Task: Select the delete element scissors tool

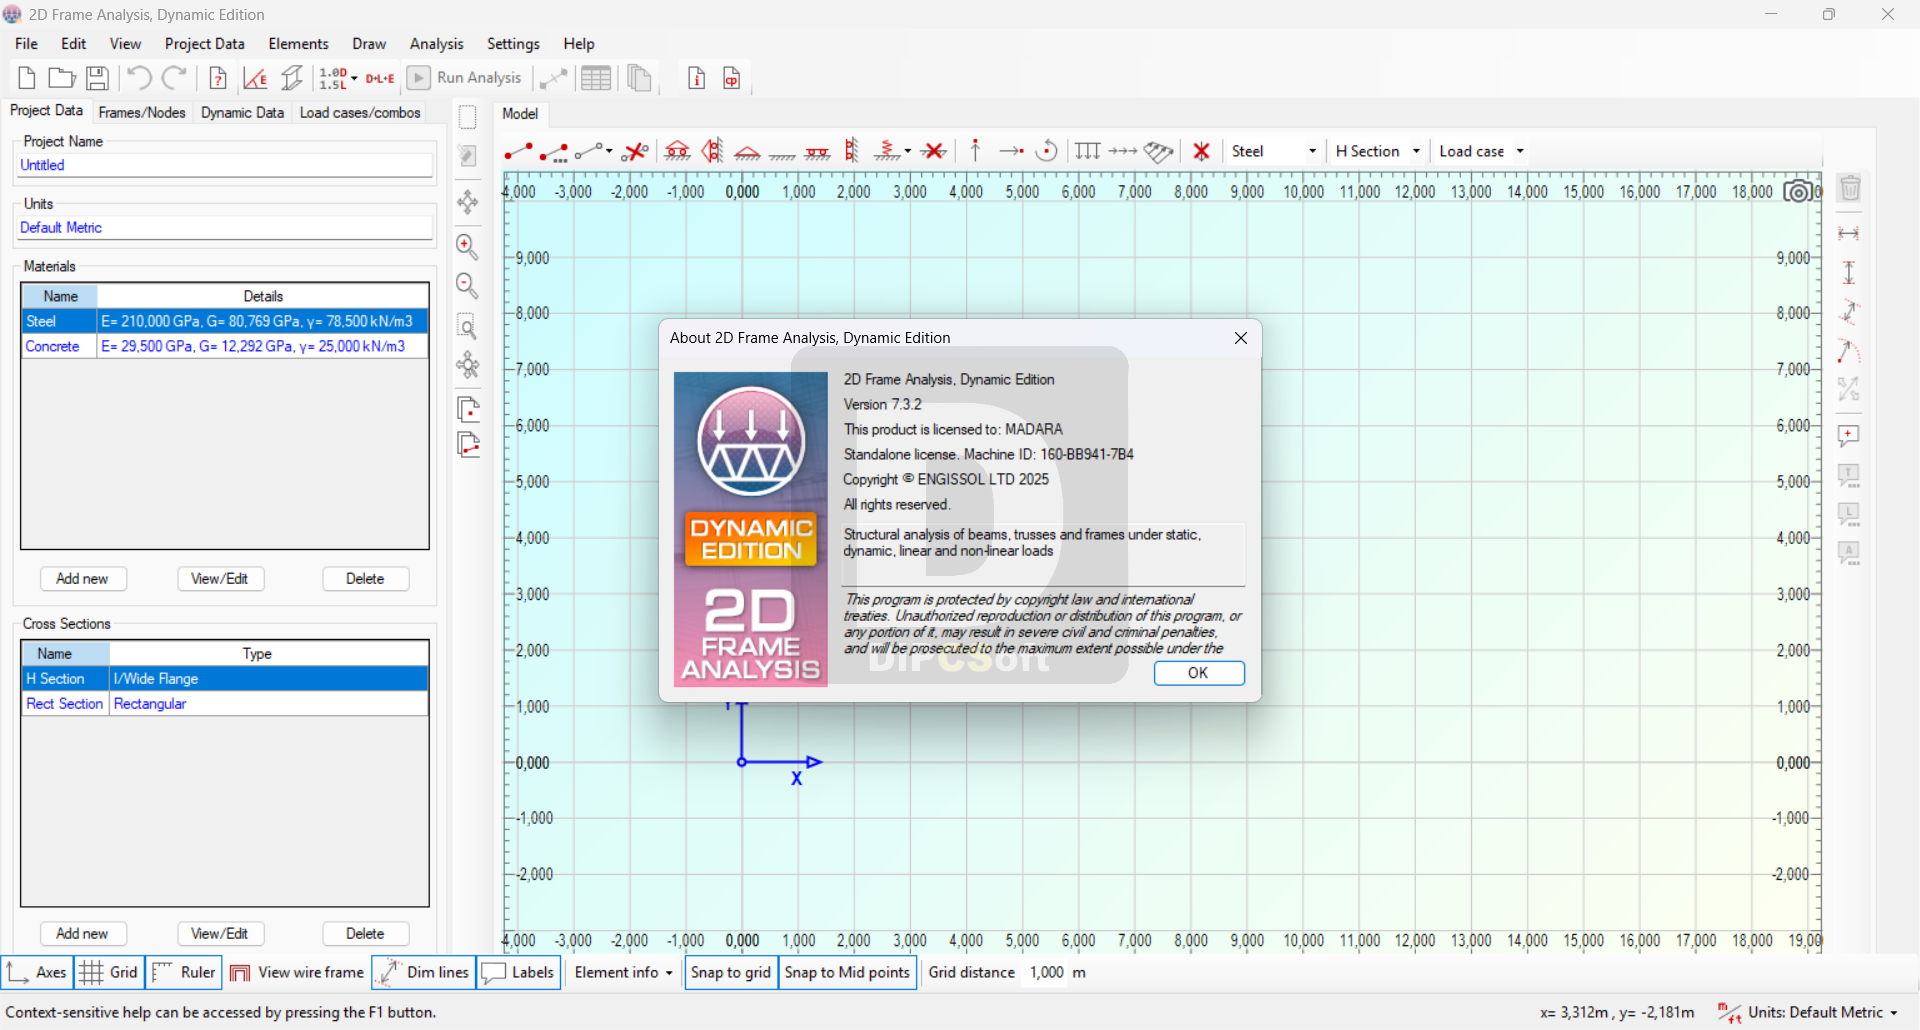Action: point(635,151)
